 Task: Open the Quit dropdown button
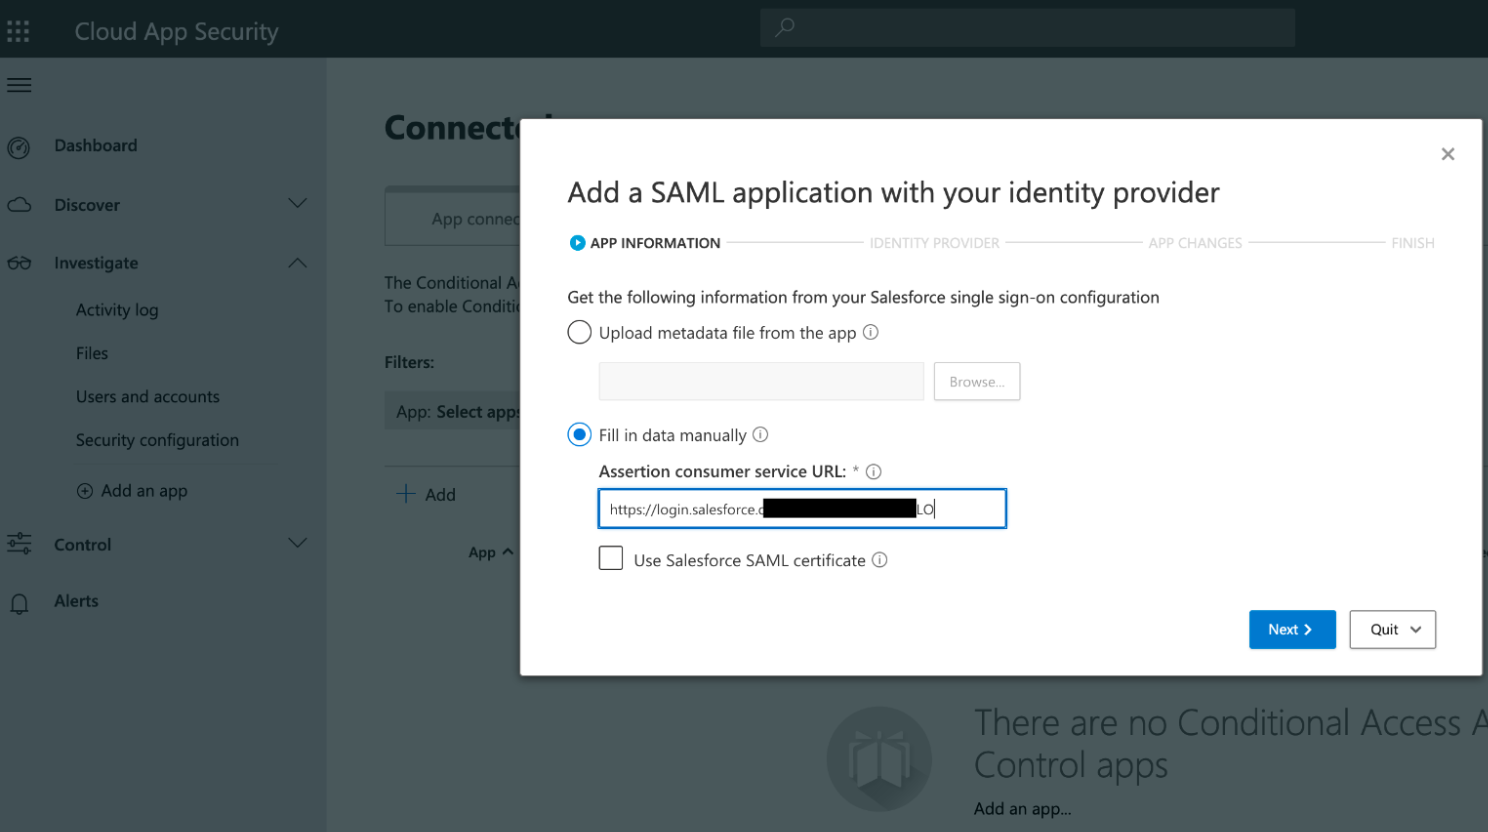click(x=1392, y=630)
